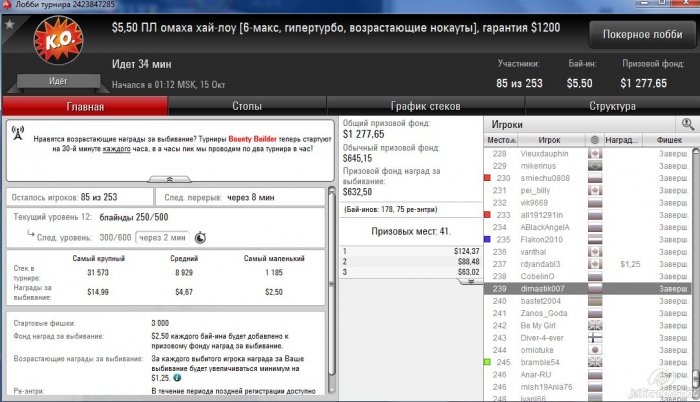Viewport: 700px width, 402px height.
Task: Open the Структура tab
Action: pos(612,106)
